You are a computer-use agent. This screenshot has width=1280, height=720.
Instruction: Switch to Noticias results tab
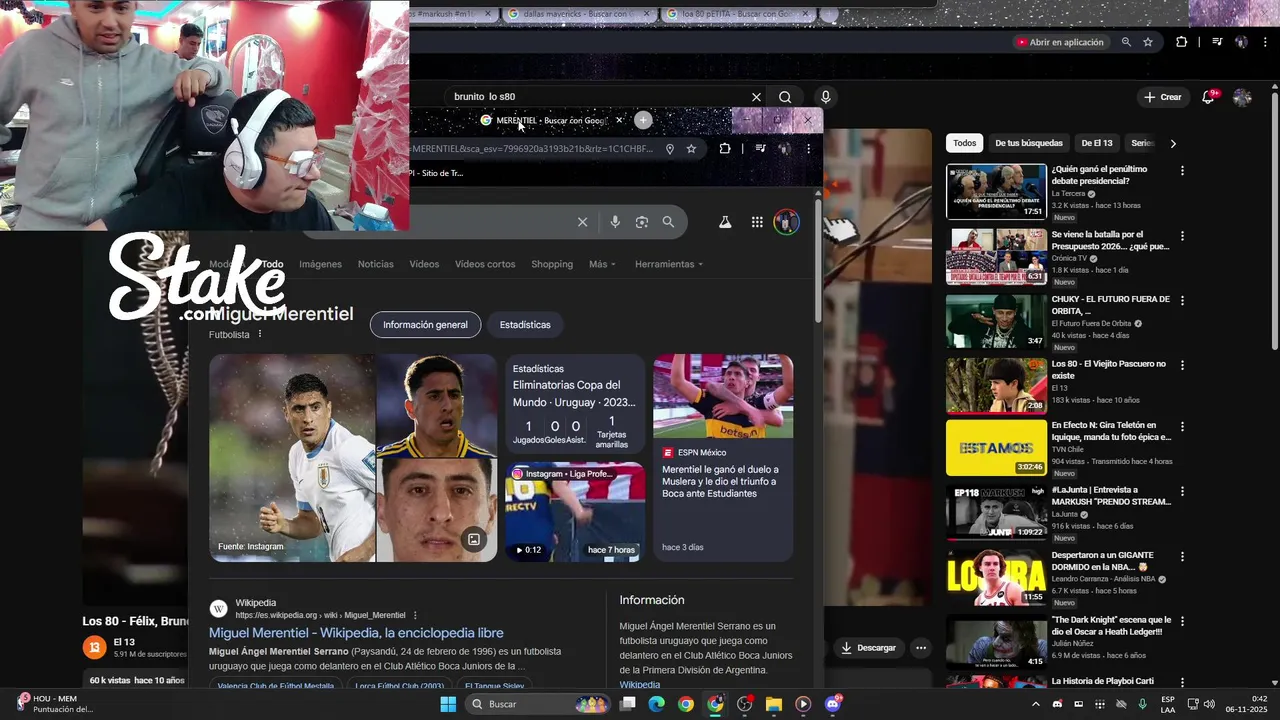[x=375, y=264]
